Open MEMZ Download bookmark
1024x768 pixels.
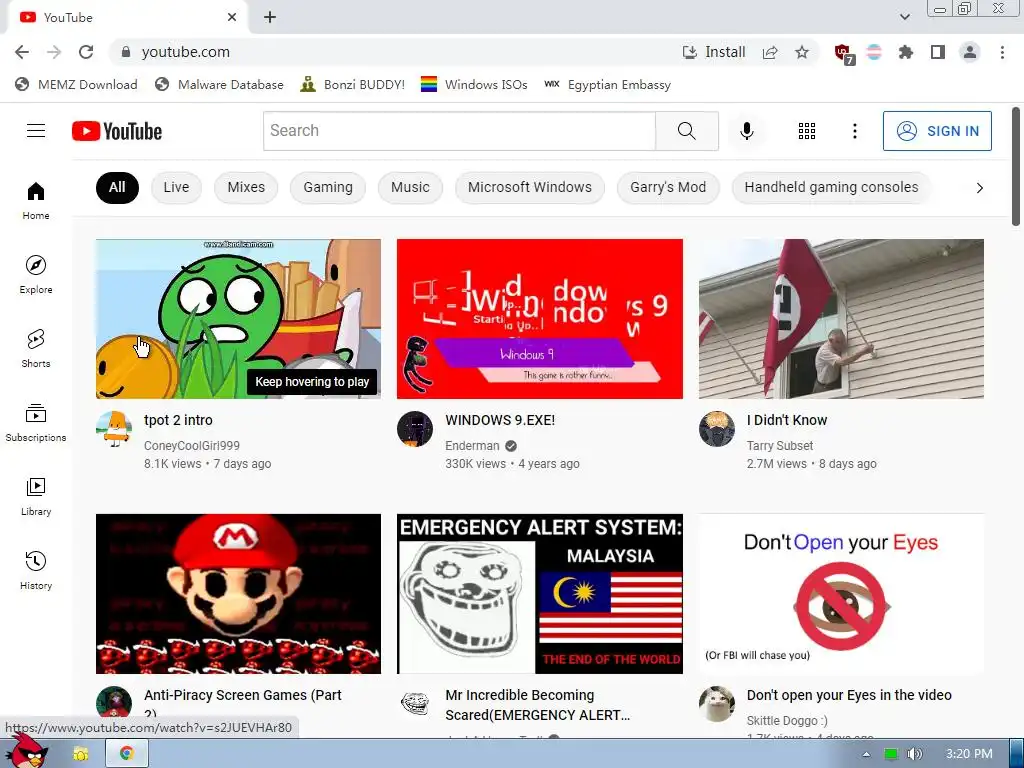coord(76,85)
